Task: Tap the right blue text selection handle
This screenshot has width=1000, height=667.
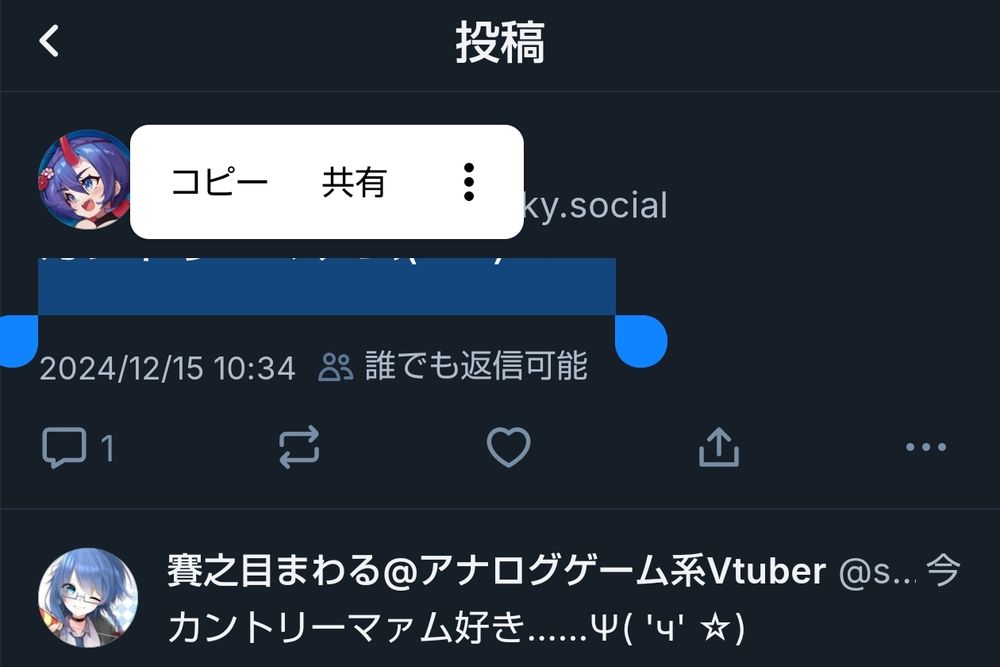Action: (x=641, y=341)
